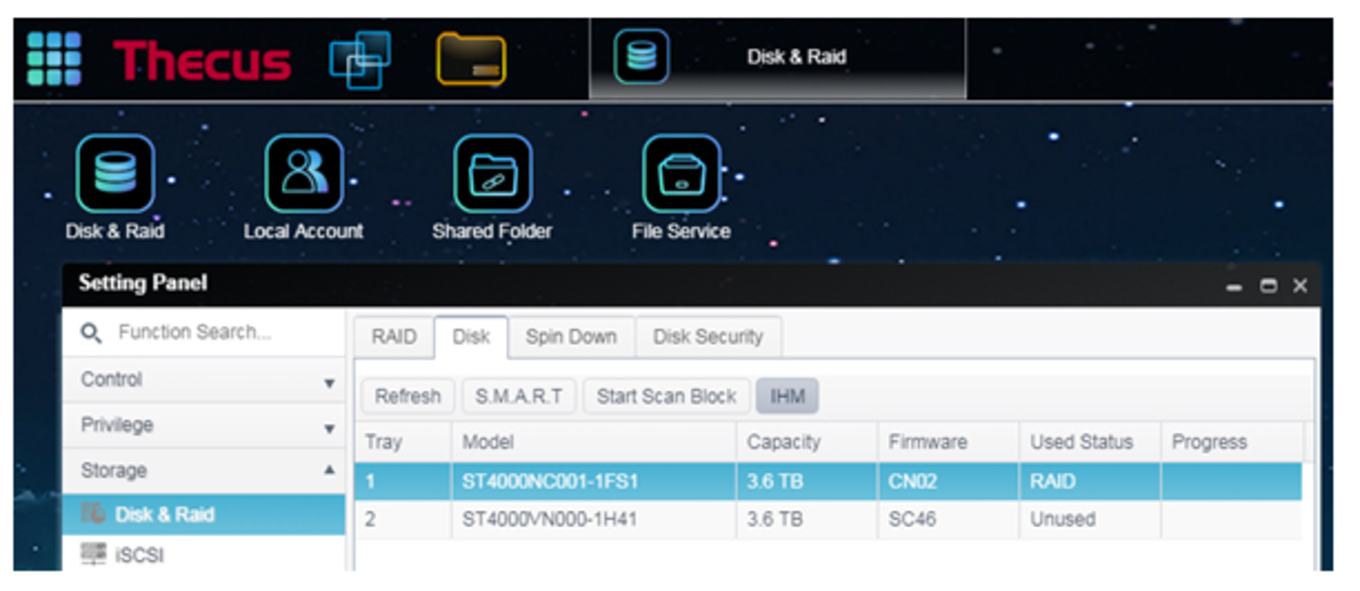The image size is (1360, 591).
Task: Sort by the Capacity column header
Action: point(808,442)
